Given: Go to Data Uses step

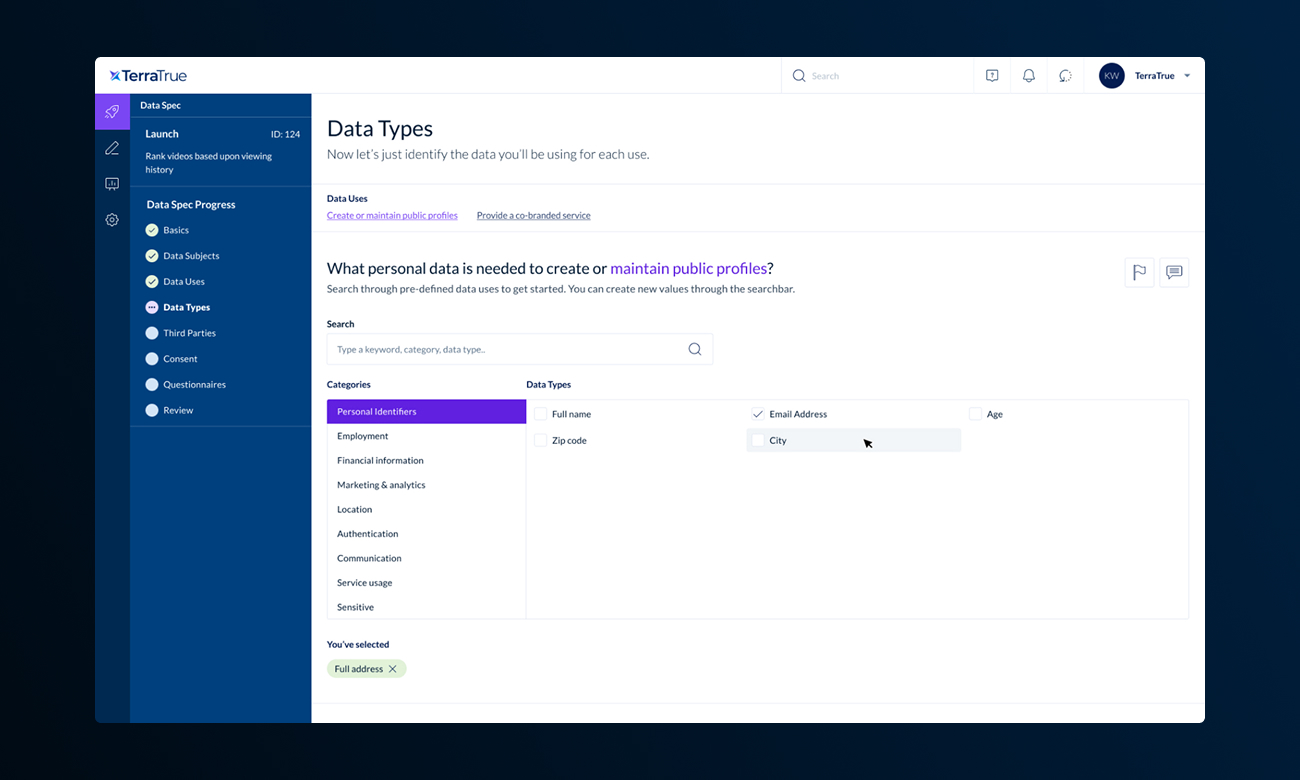Looking at the screenshot, I should (184, 282).
